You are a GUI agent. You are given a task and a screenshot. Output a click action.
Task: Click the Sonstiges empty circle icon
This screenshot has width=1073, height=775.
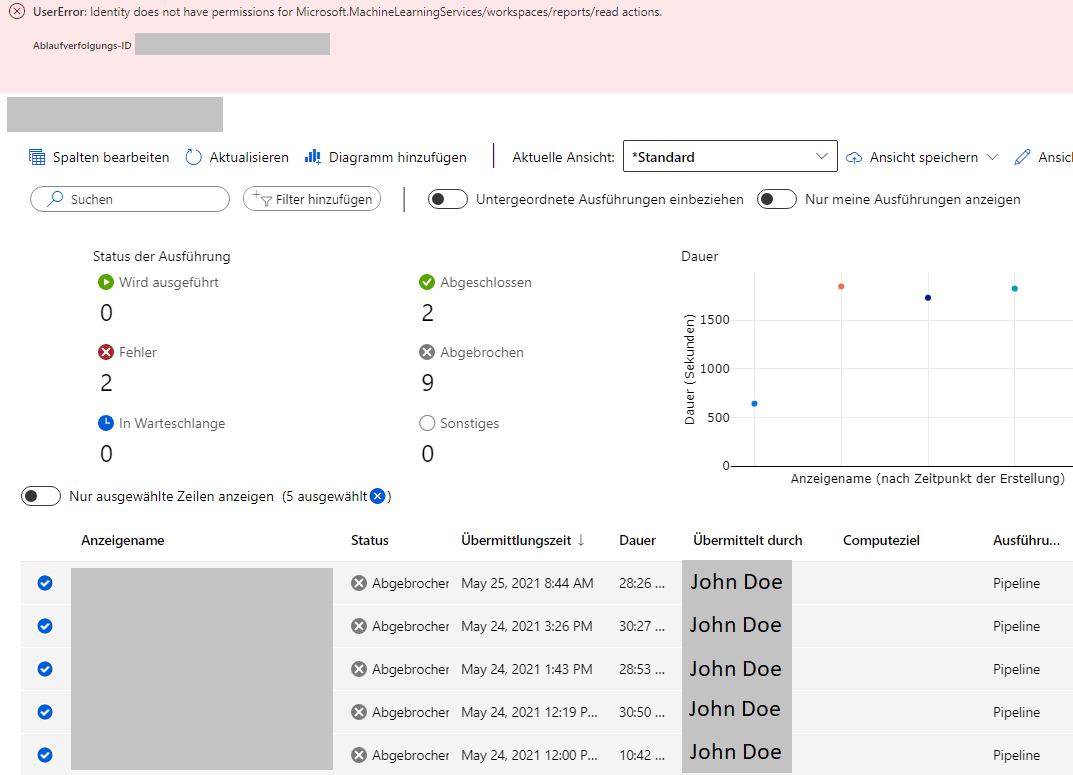point(427,423)
